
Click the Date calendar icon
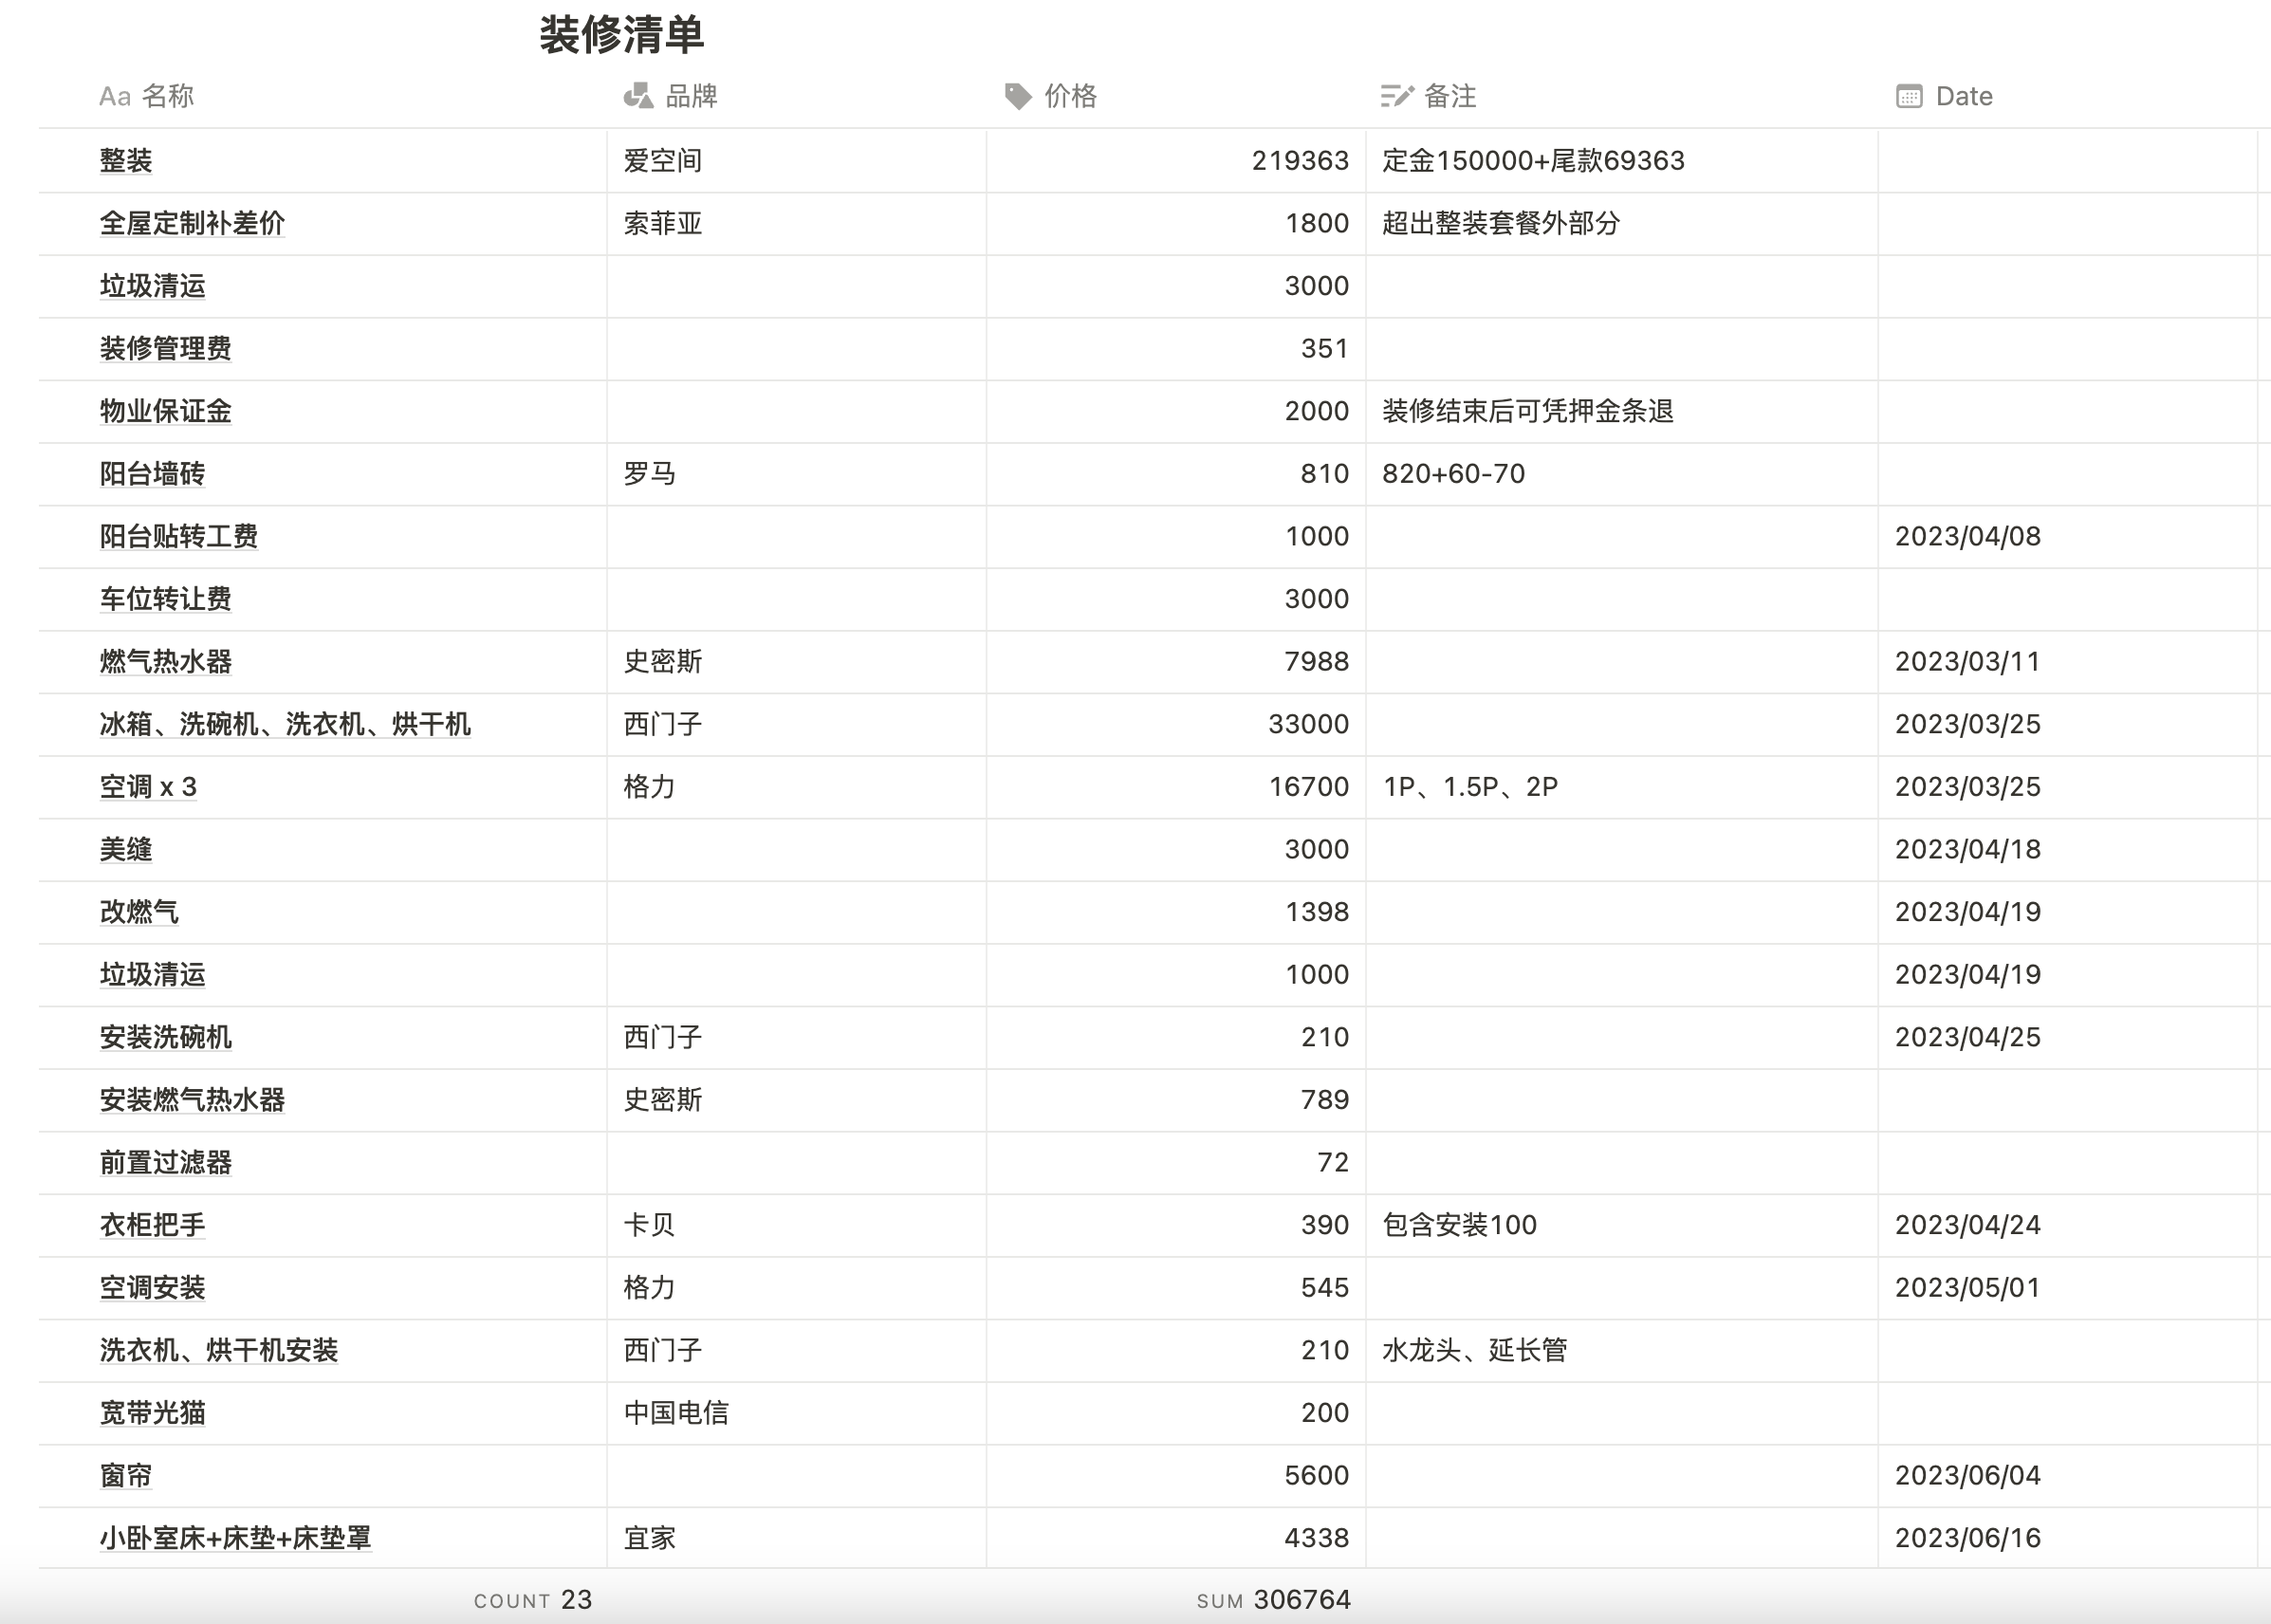pos(1908,96)
